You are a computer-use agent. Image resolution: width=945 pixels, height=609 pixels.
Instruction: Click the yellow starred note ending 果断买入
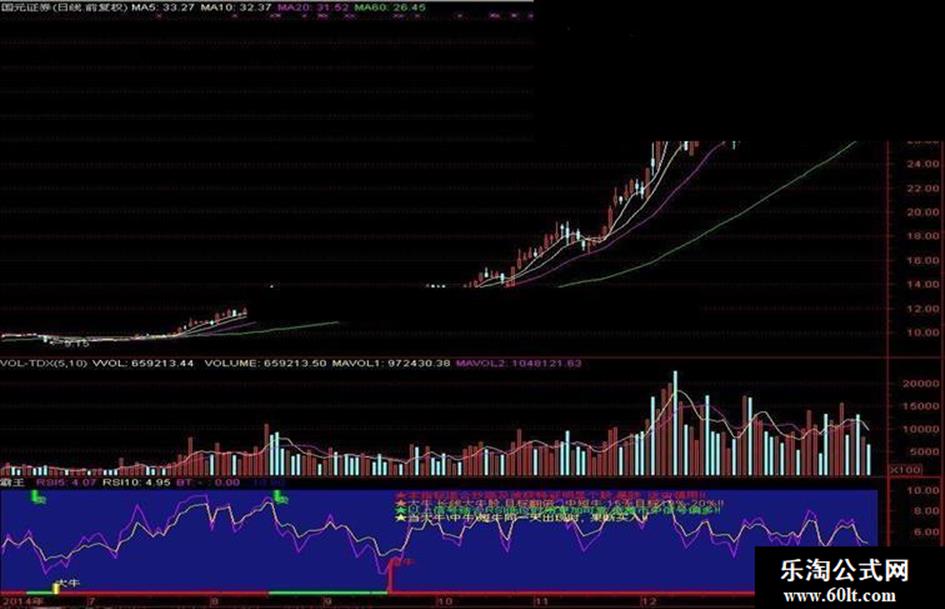[520, 518]
